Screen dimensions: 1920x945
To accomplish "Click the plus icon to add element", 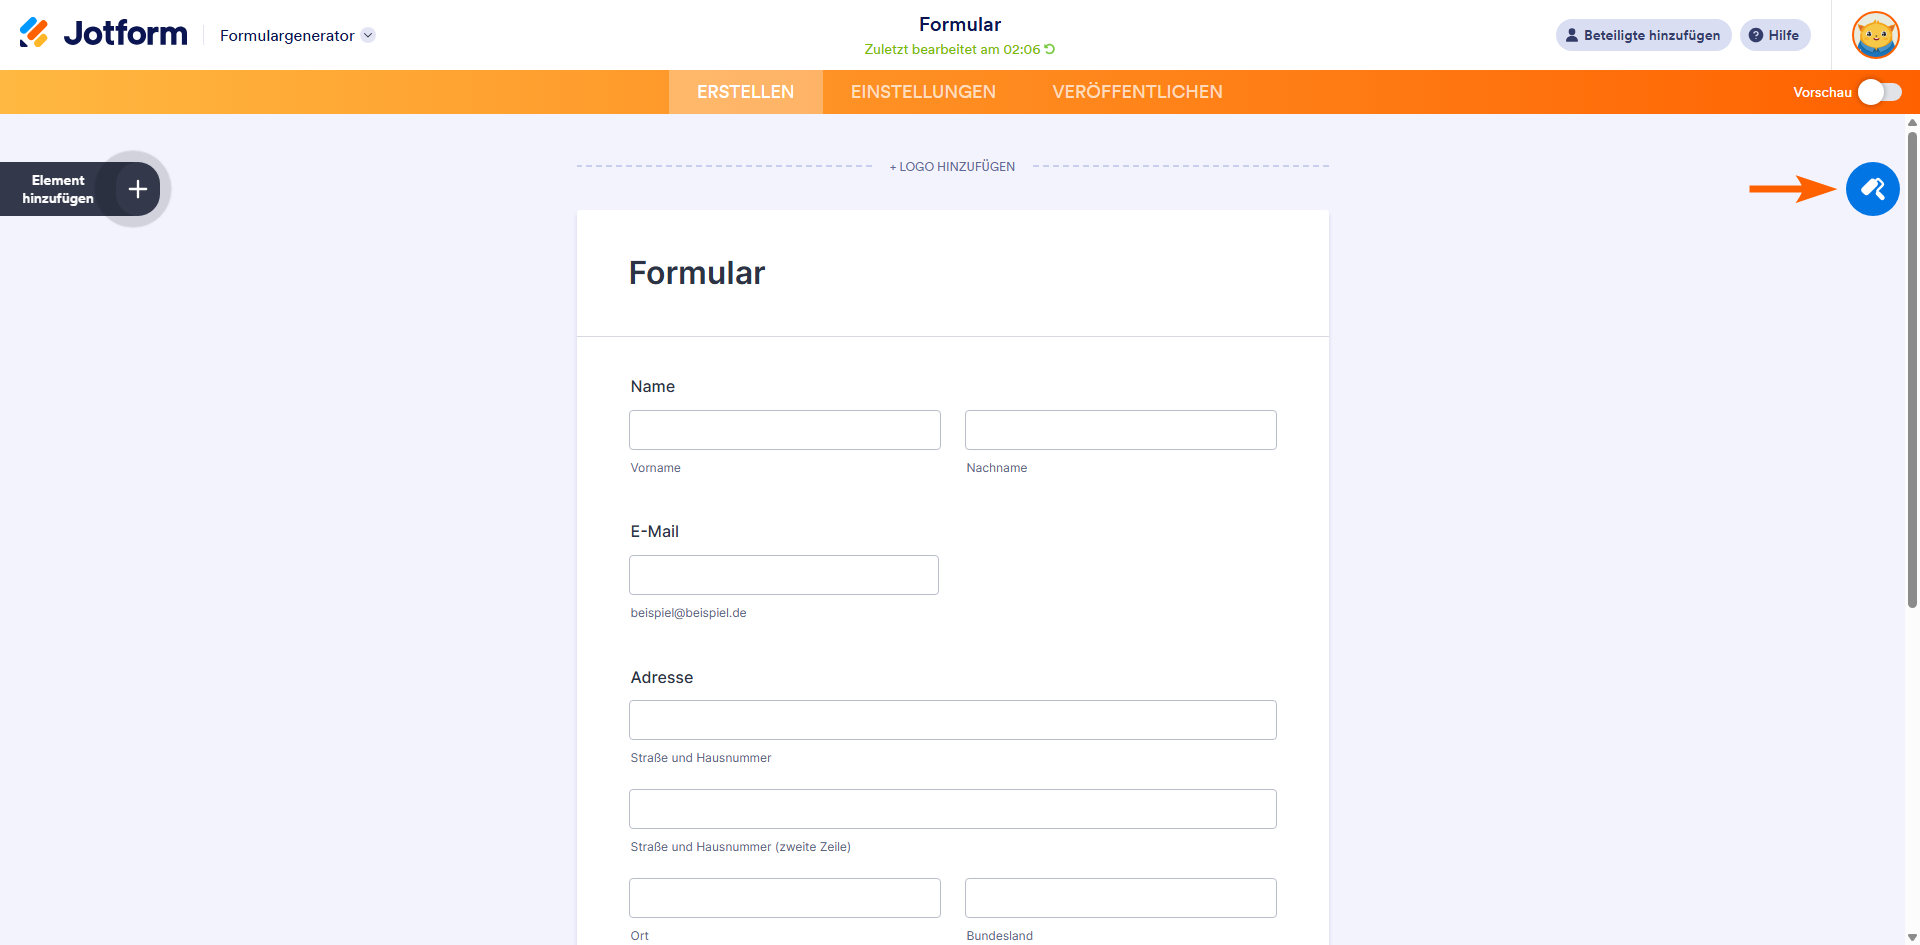I will click(x=138, y=189).
